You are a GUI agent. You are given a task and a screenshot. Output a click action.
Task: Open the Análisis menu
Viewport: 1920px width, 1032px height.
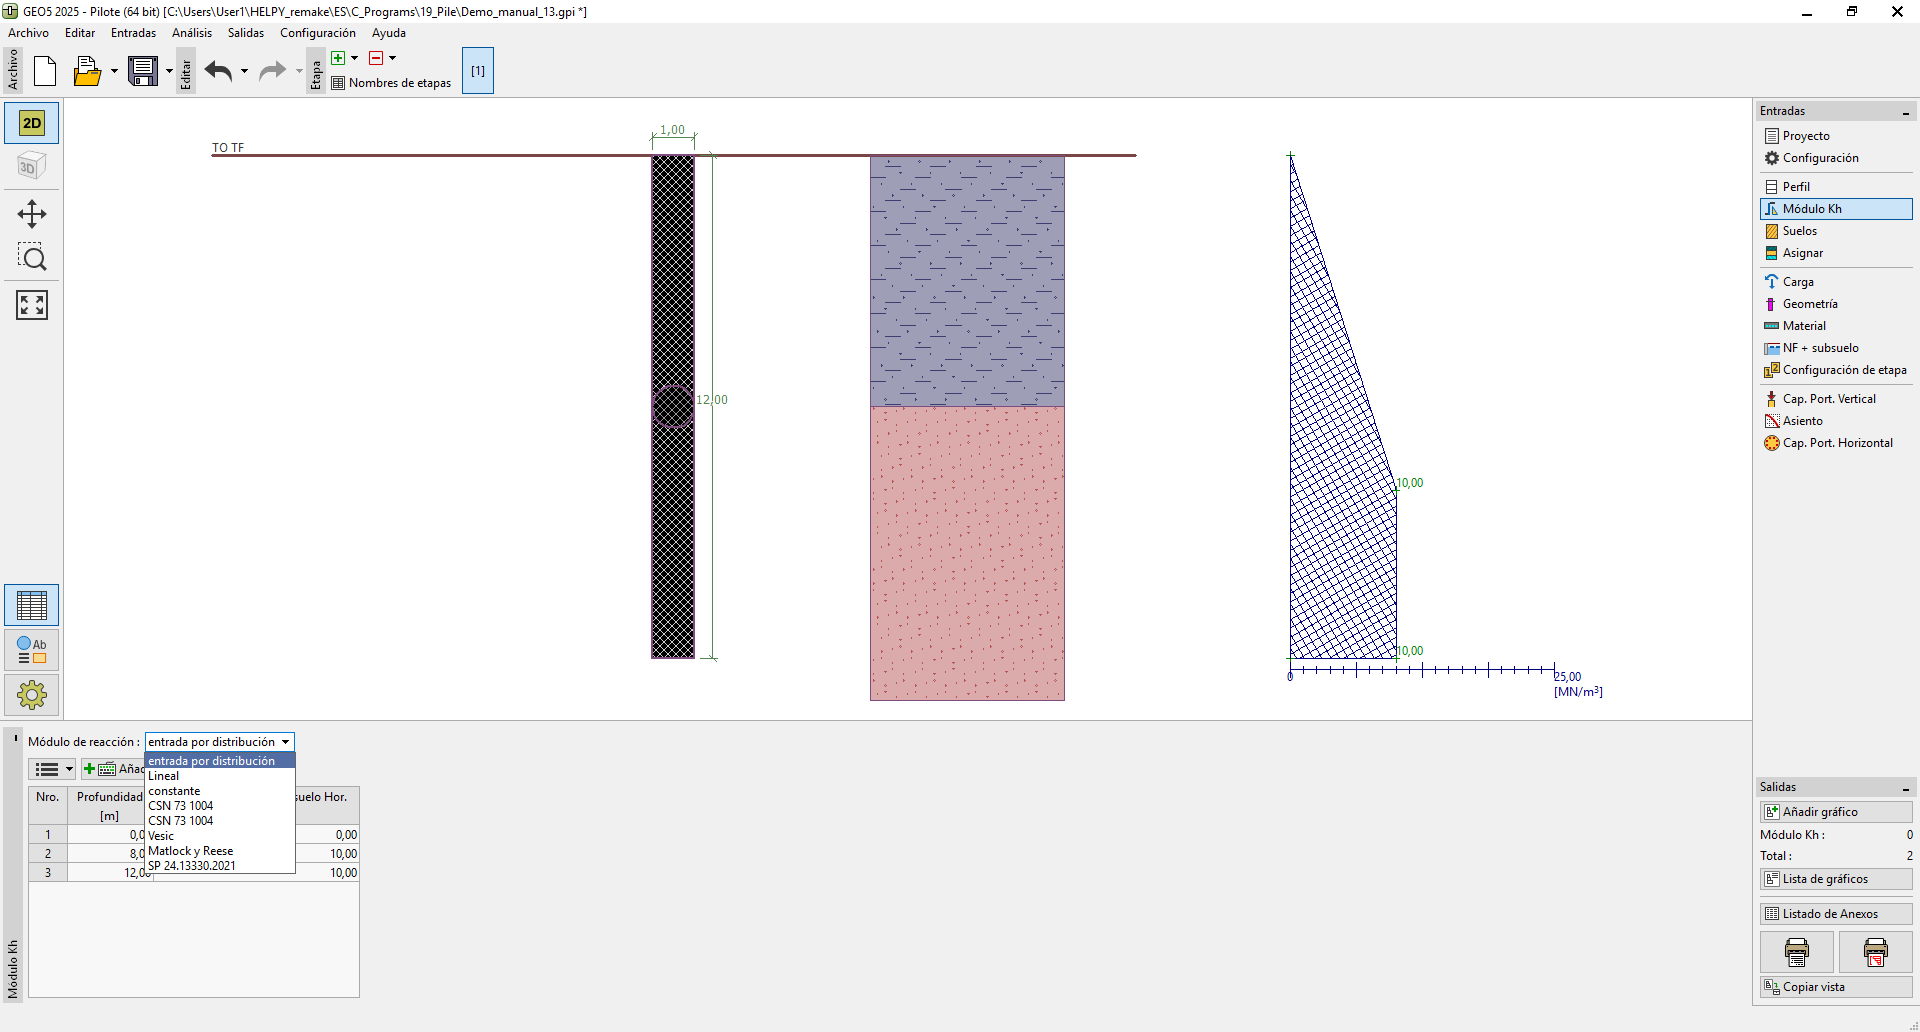click(x=191, y=33)
